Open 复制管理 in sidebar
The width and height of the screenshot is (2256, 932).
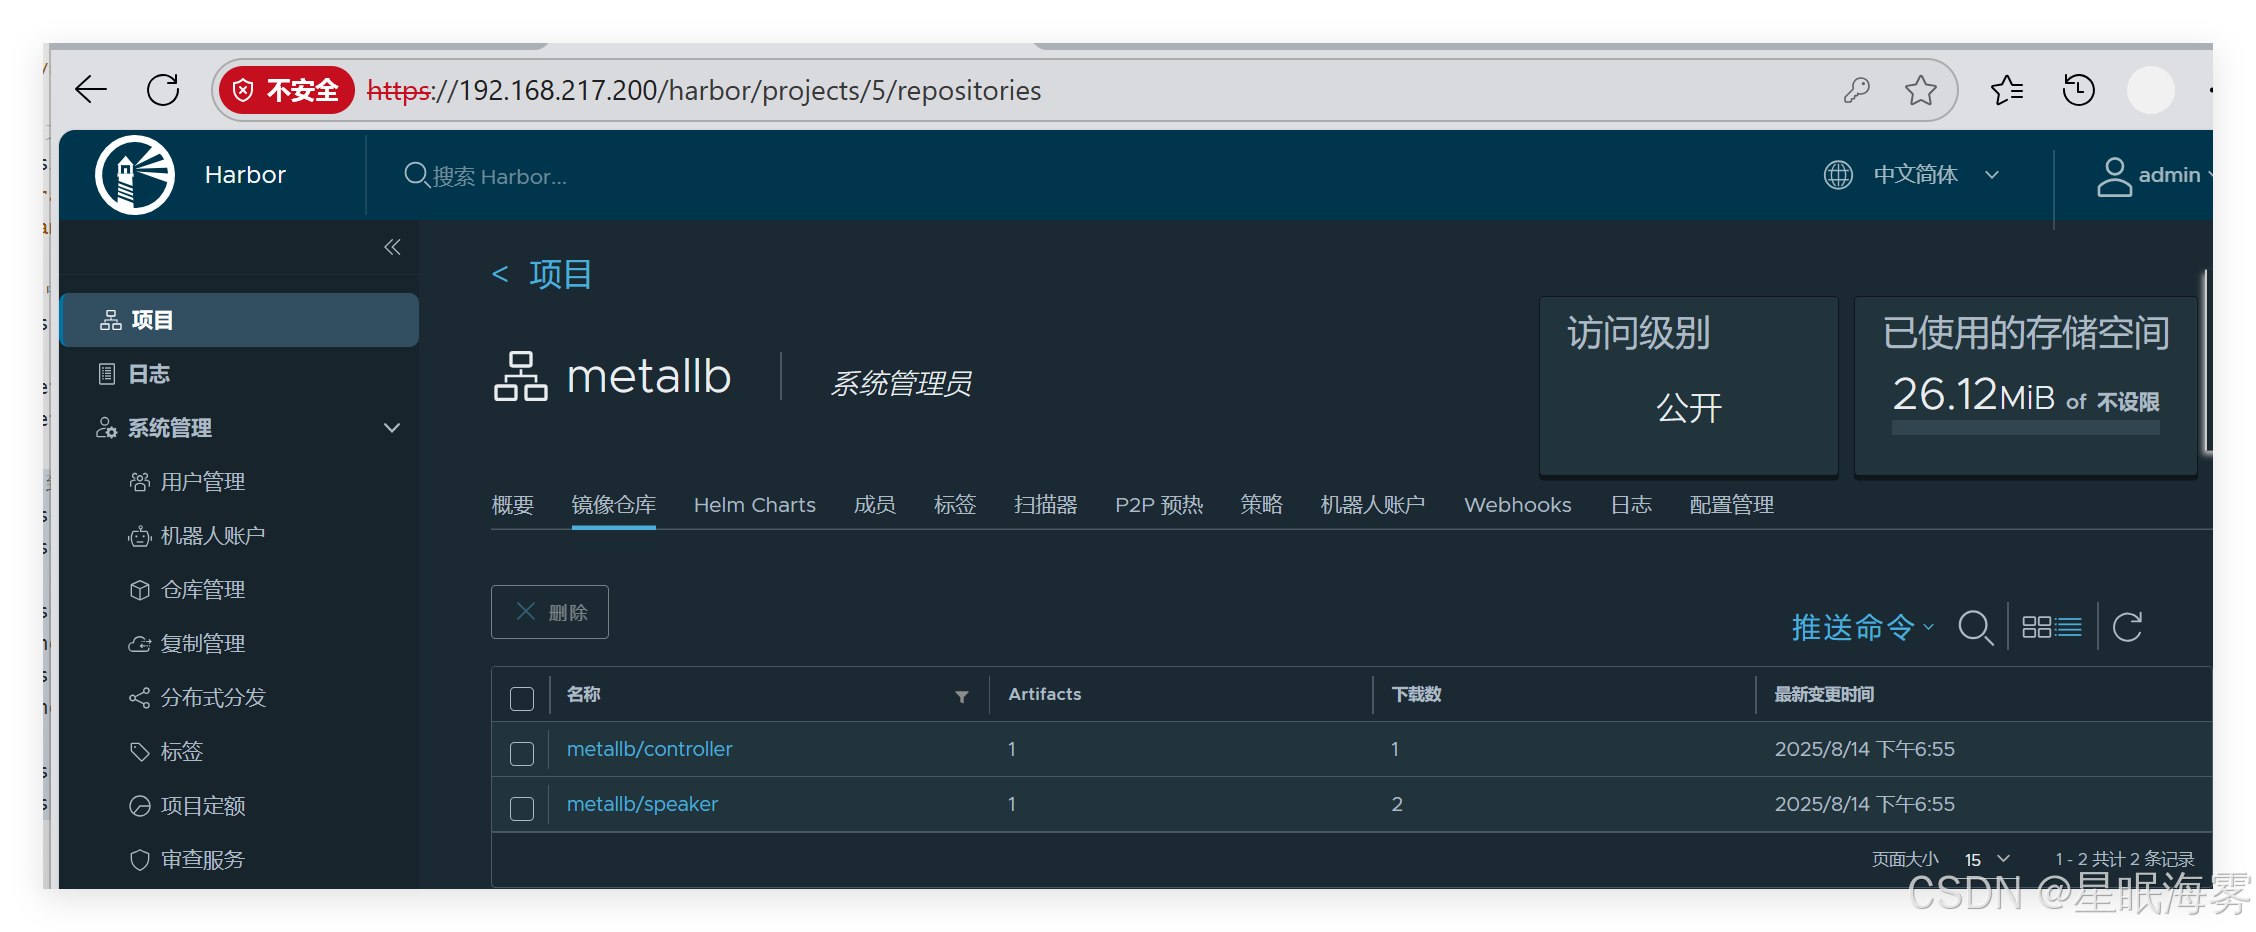click(203, 644)
